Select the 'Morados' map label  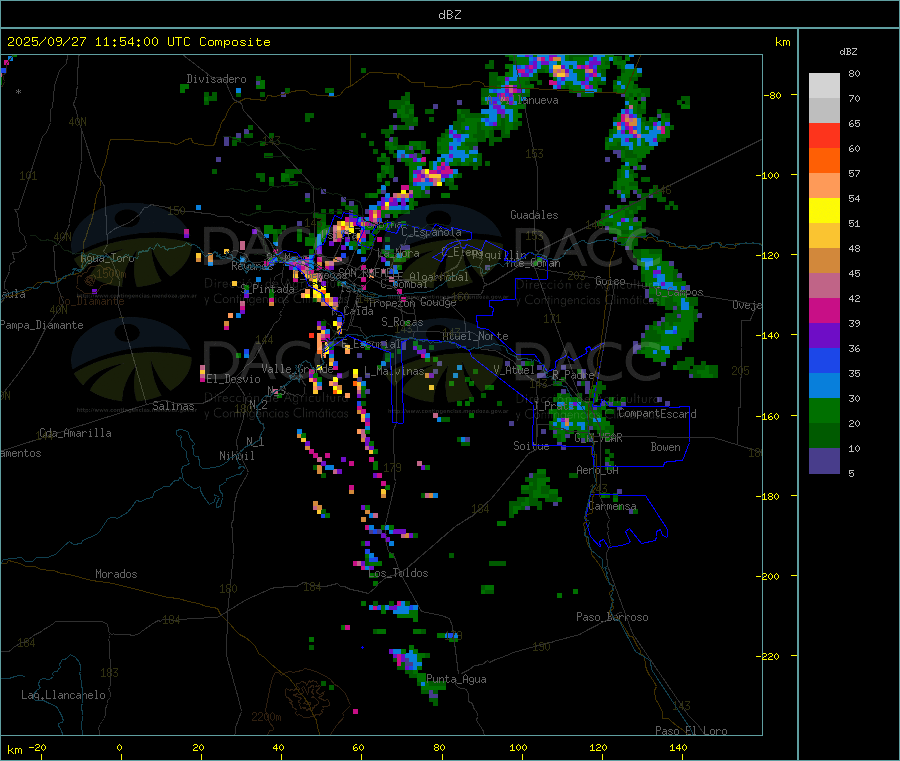point(116,574)
